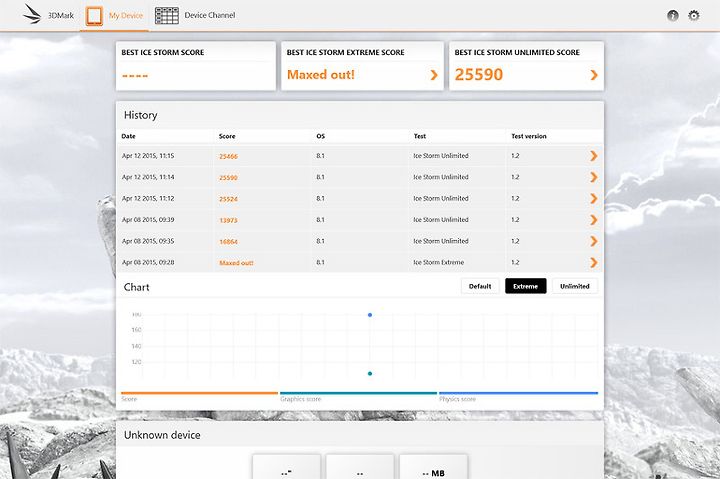
Task: Open the settings gear icon
Action: click(x=694, y=16)
